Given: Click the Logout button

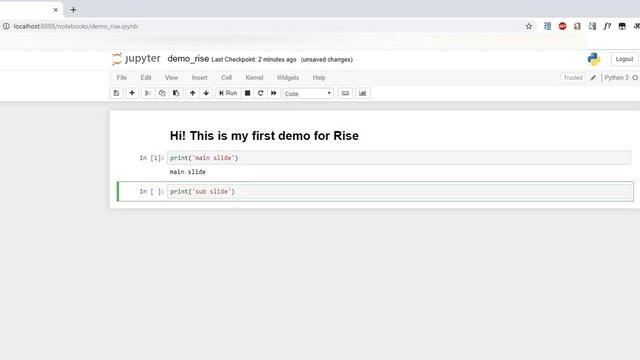Looking at the screenshot, I should click(x=624, y=59).
